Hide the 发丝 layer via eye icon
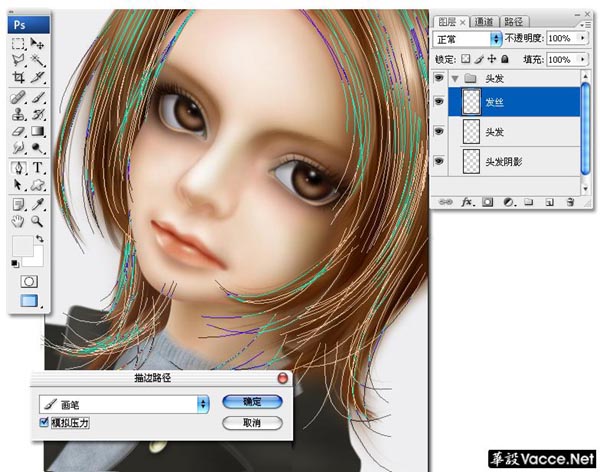Image resolution: width=600 pixels, height=472 pixels. tap(439, 101)
